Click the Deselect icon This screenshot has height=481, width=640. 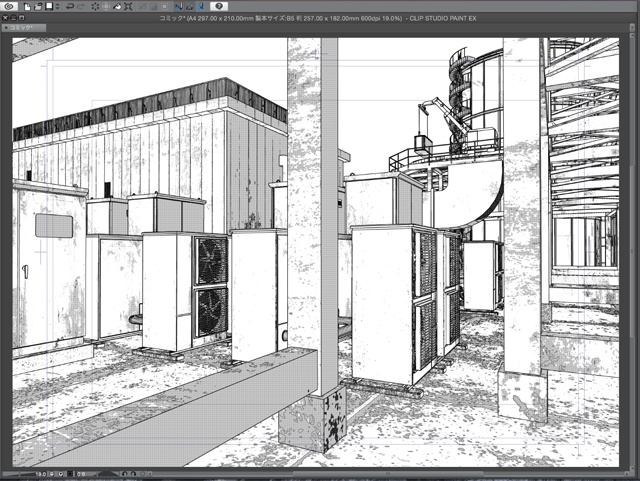[x=142, y=7]
